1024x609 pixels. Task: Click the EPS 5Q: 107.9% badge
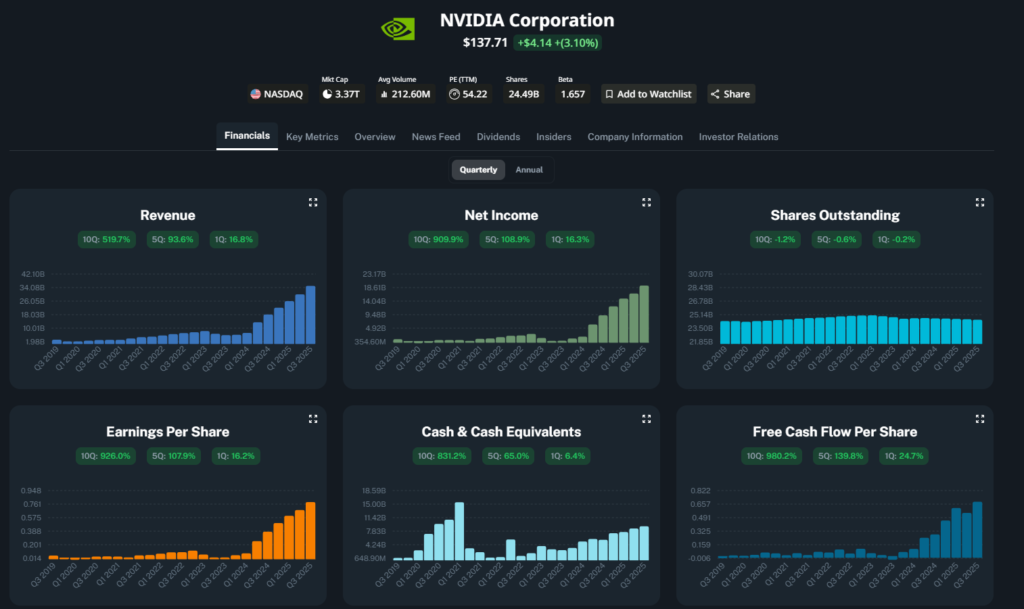[174, 456]
